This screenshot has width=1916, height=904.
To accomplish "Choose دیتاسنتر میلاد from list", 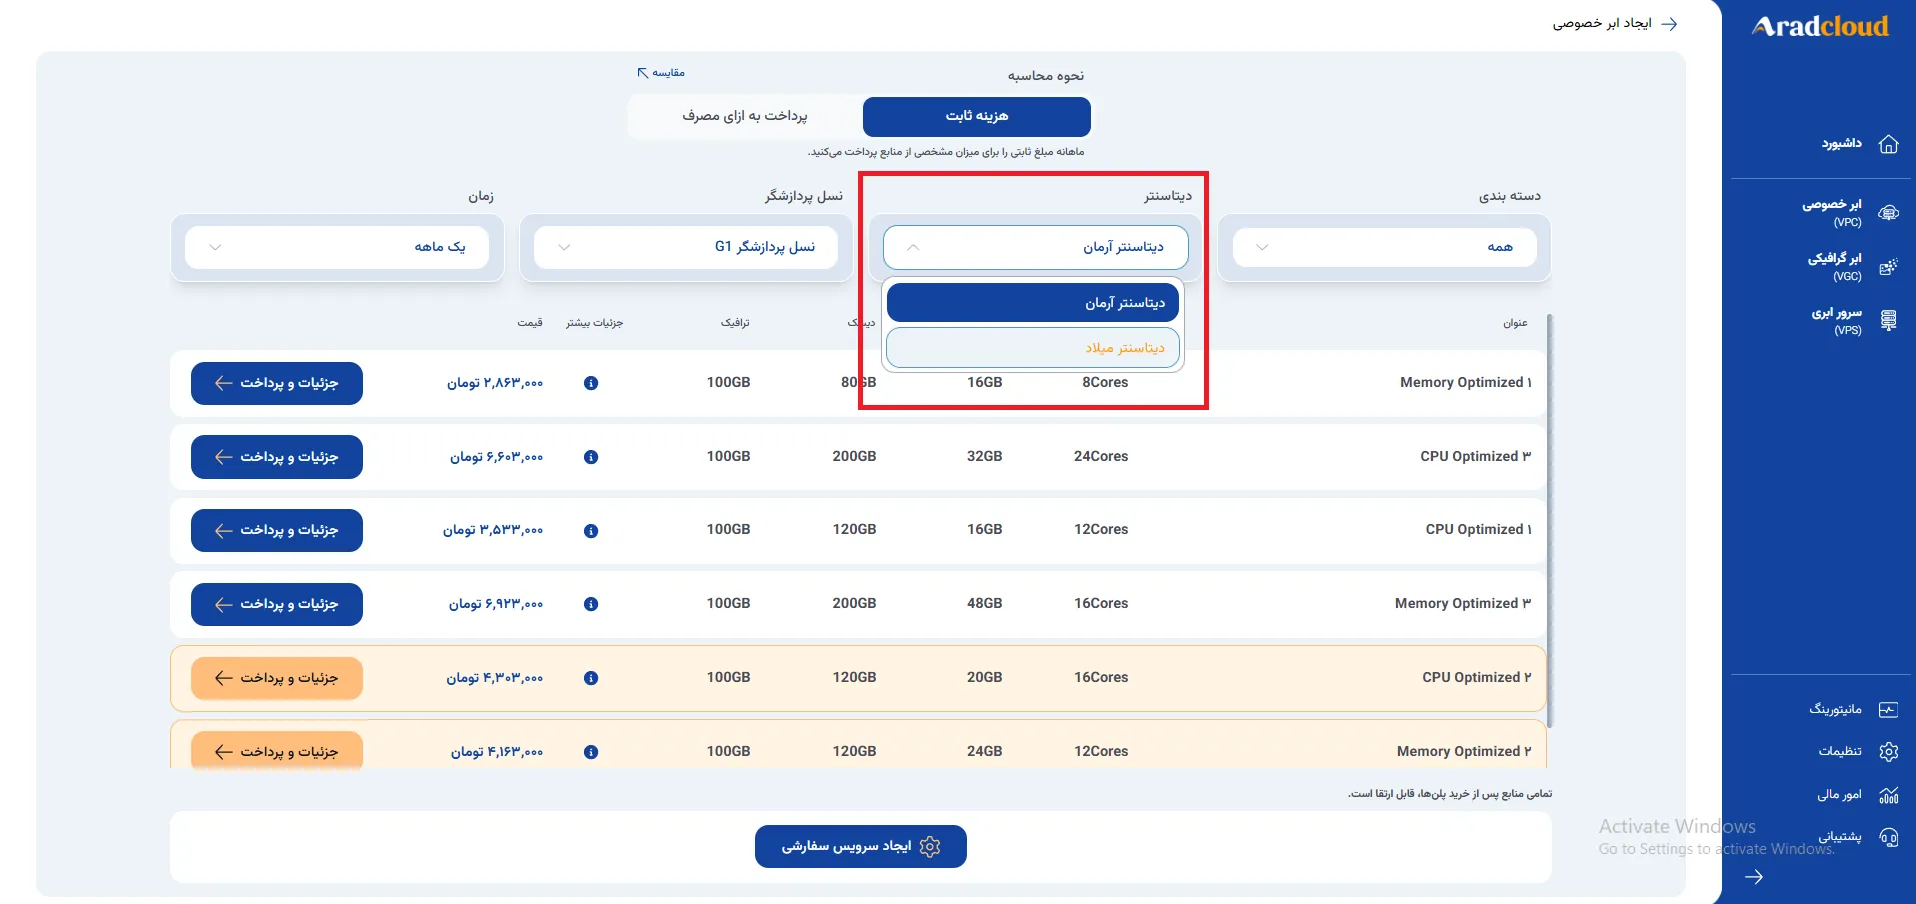I will click(1033, 348).
